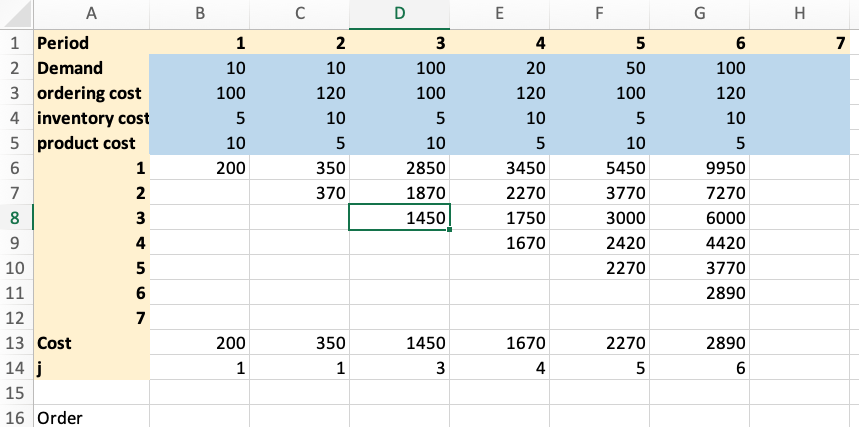Click the j value 6 in column G
Screen dimensions: 859x427
click(x=700, y=368)
